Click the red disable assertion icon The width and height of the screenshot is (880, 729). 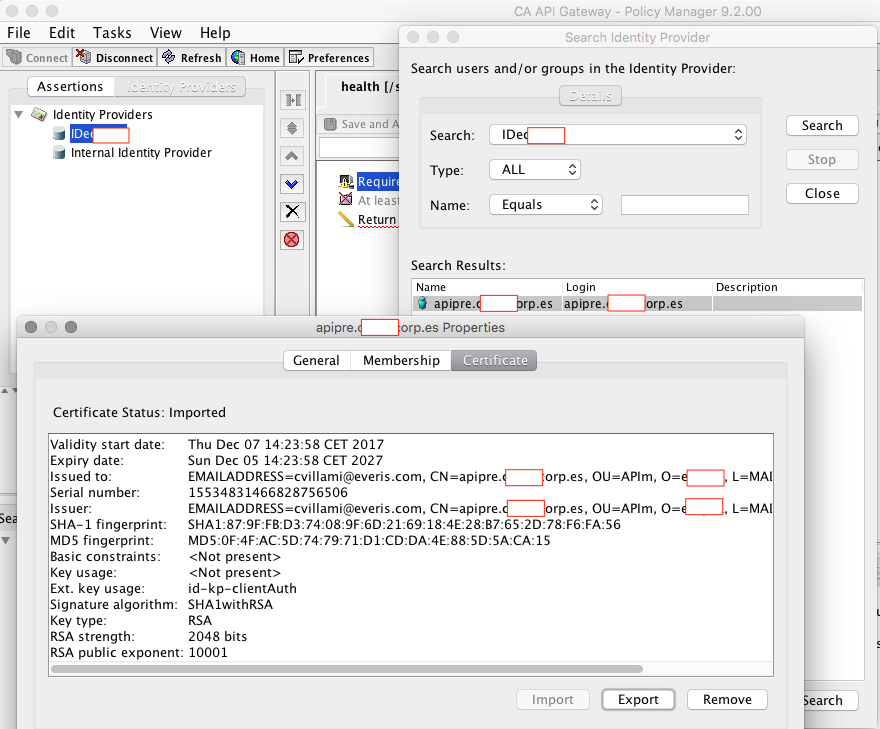[x=292, y=239]
